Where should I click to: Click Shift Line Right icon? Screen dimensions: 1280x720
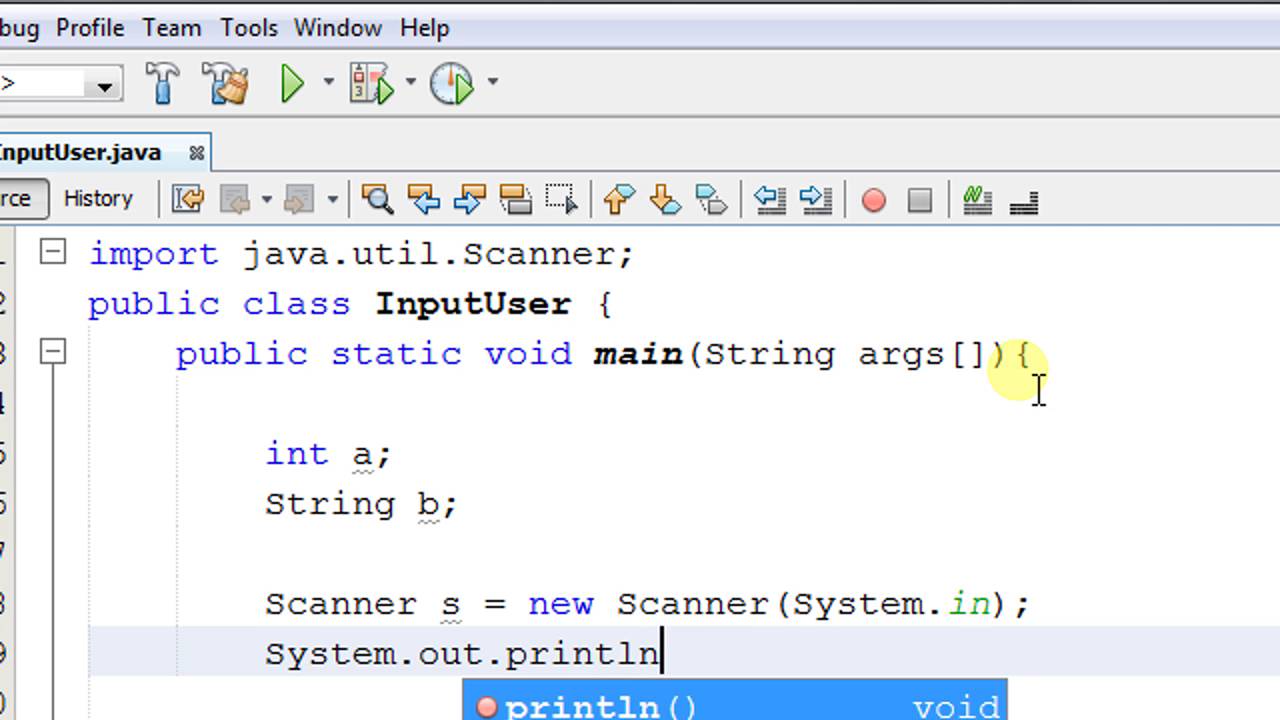(x=816, y=199)
